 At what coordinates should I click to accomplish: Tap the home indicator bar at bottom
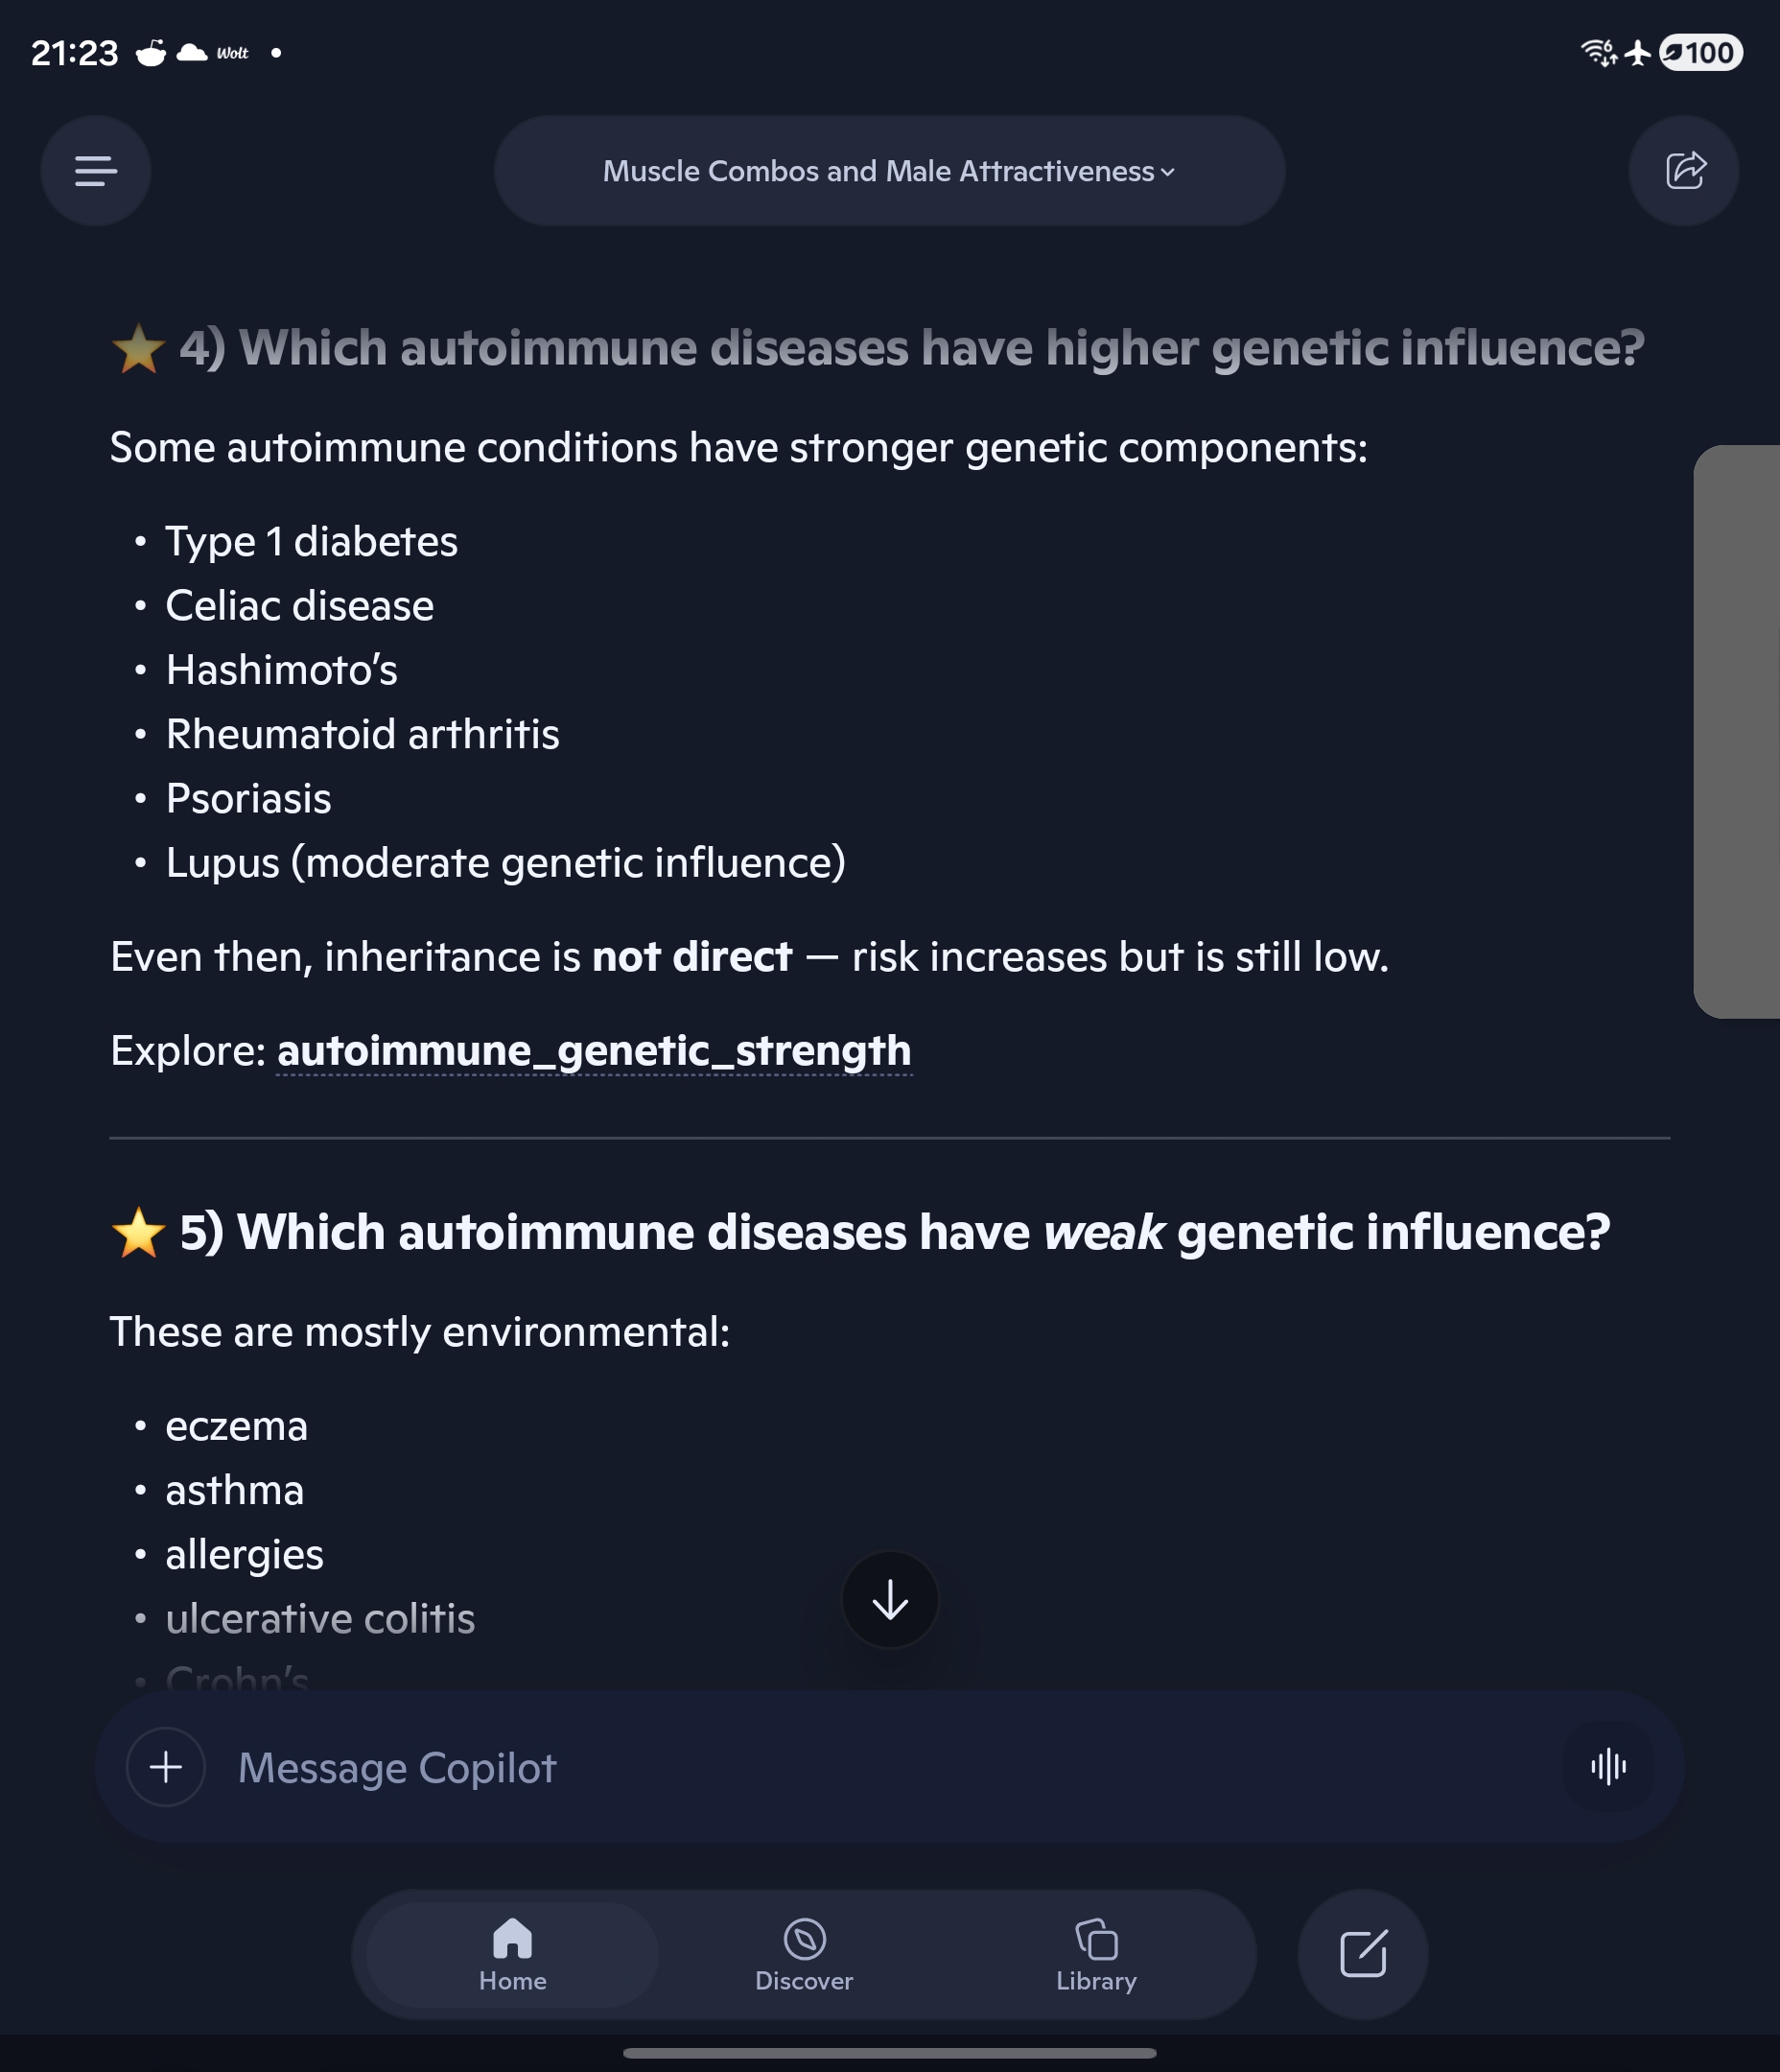889,2053
